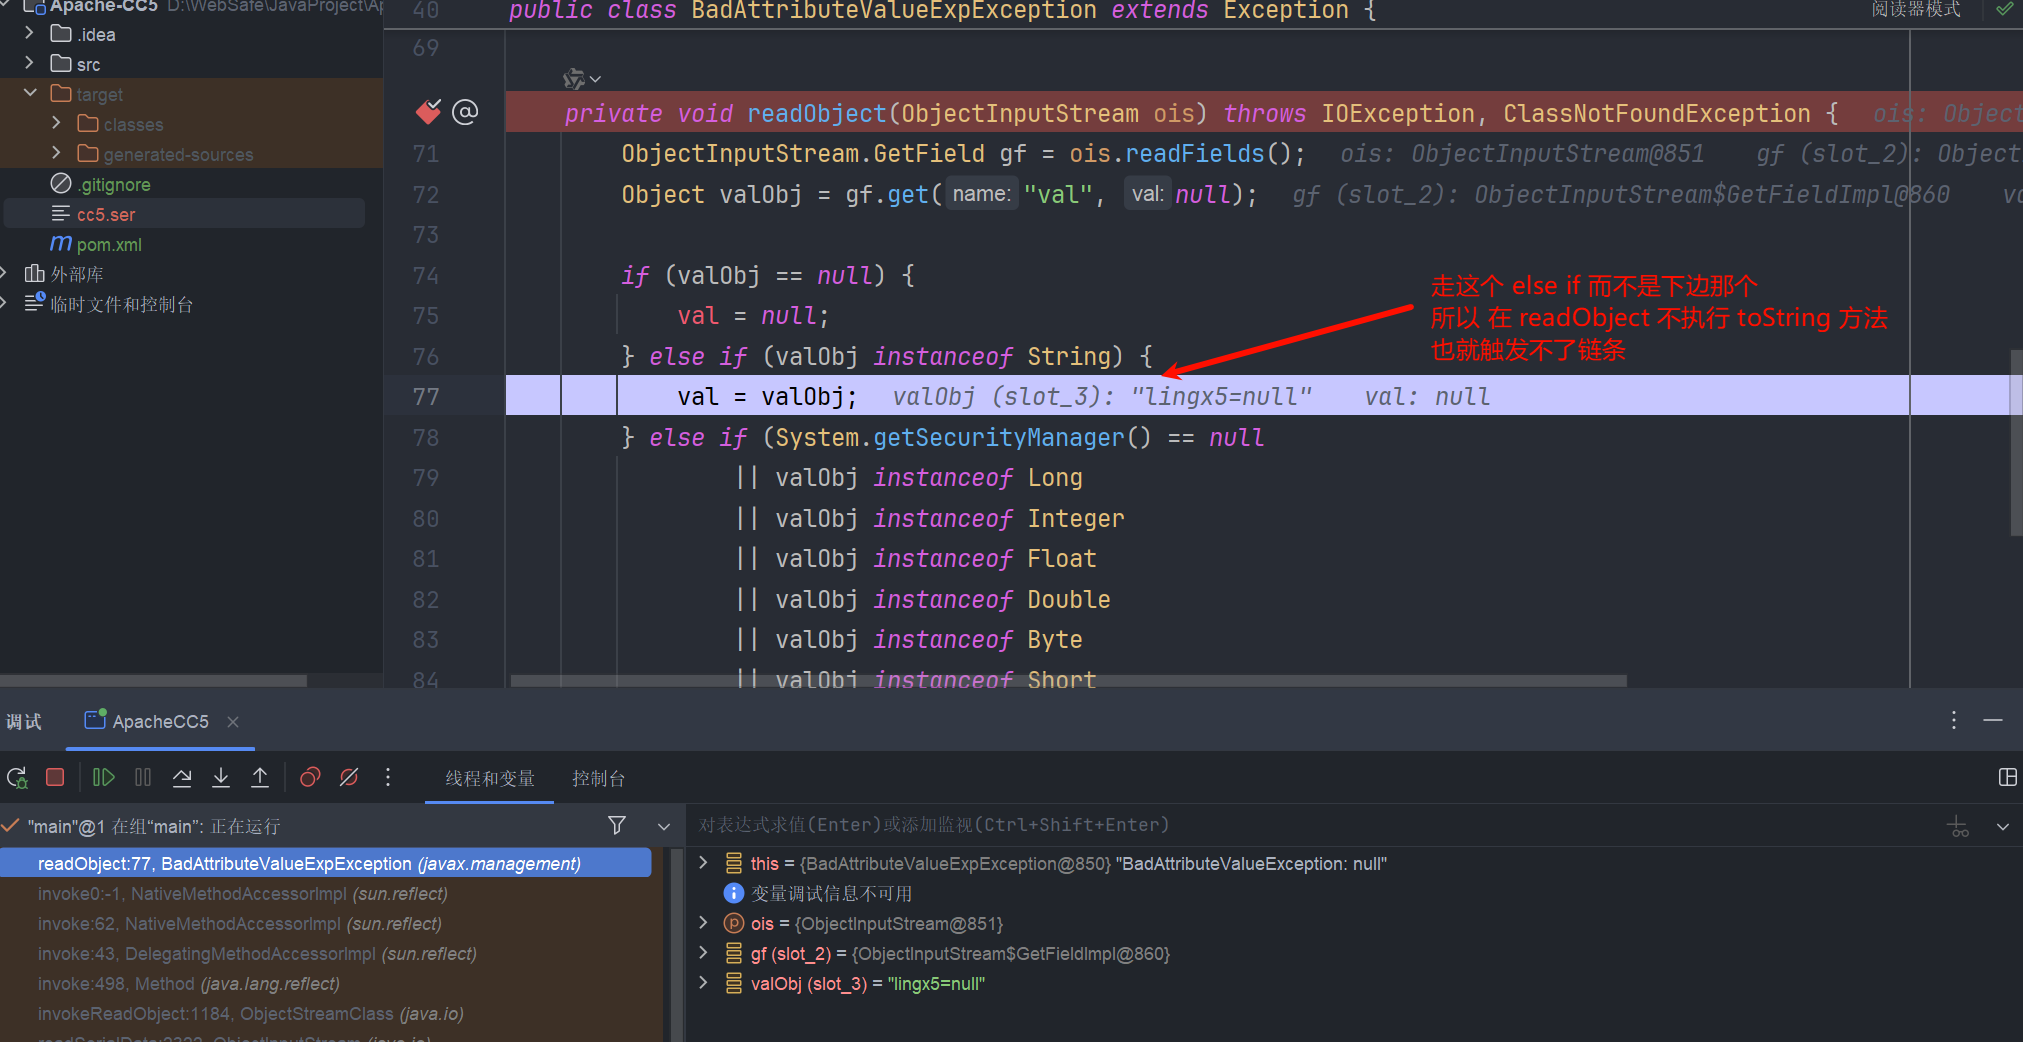This screenshot has height=1042, width=2023.
Task: Select the invoke0:-1 NativeMethodAccessorImpl frame
Action: (x=326, y=893)
